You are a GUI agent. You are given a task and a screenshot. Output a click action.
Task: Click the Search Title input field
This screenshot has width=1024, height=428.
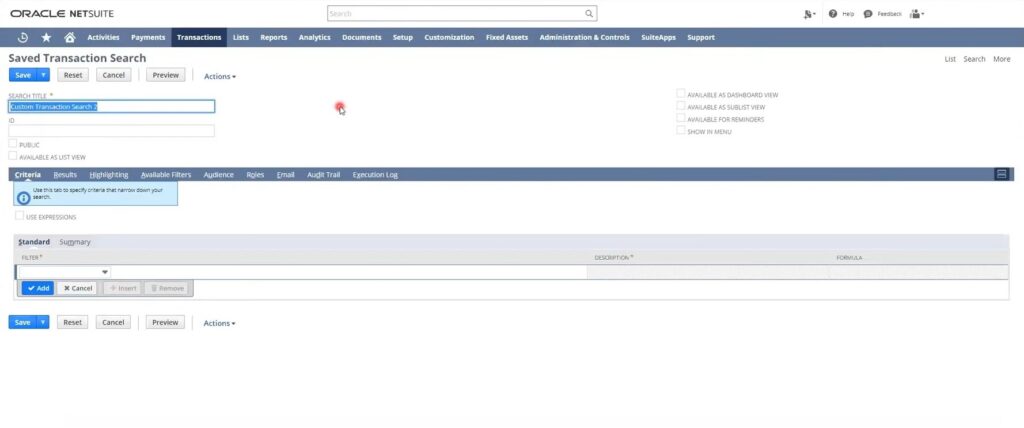112,107
